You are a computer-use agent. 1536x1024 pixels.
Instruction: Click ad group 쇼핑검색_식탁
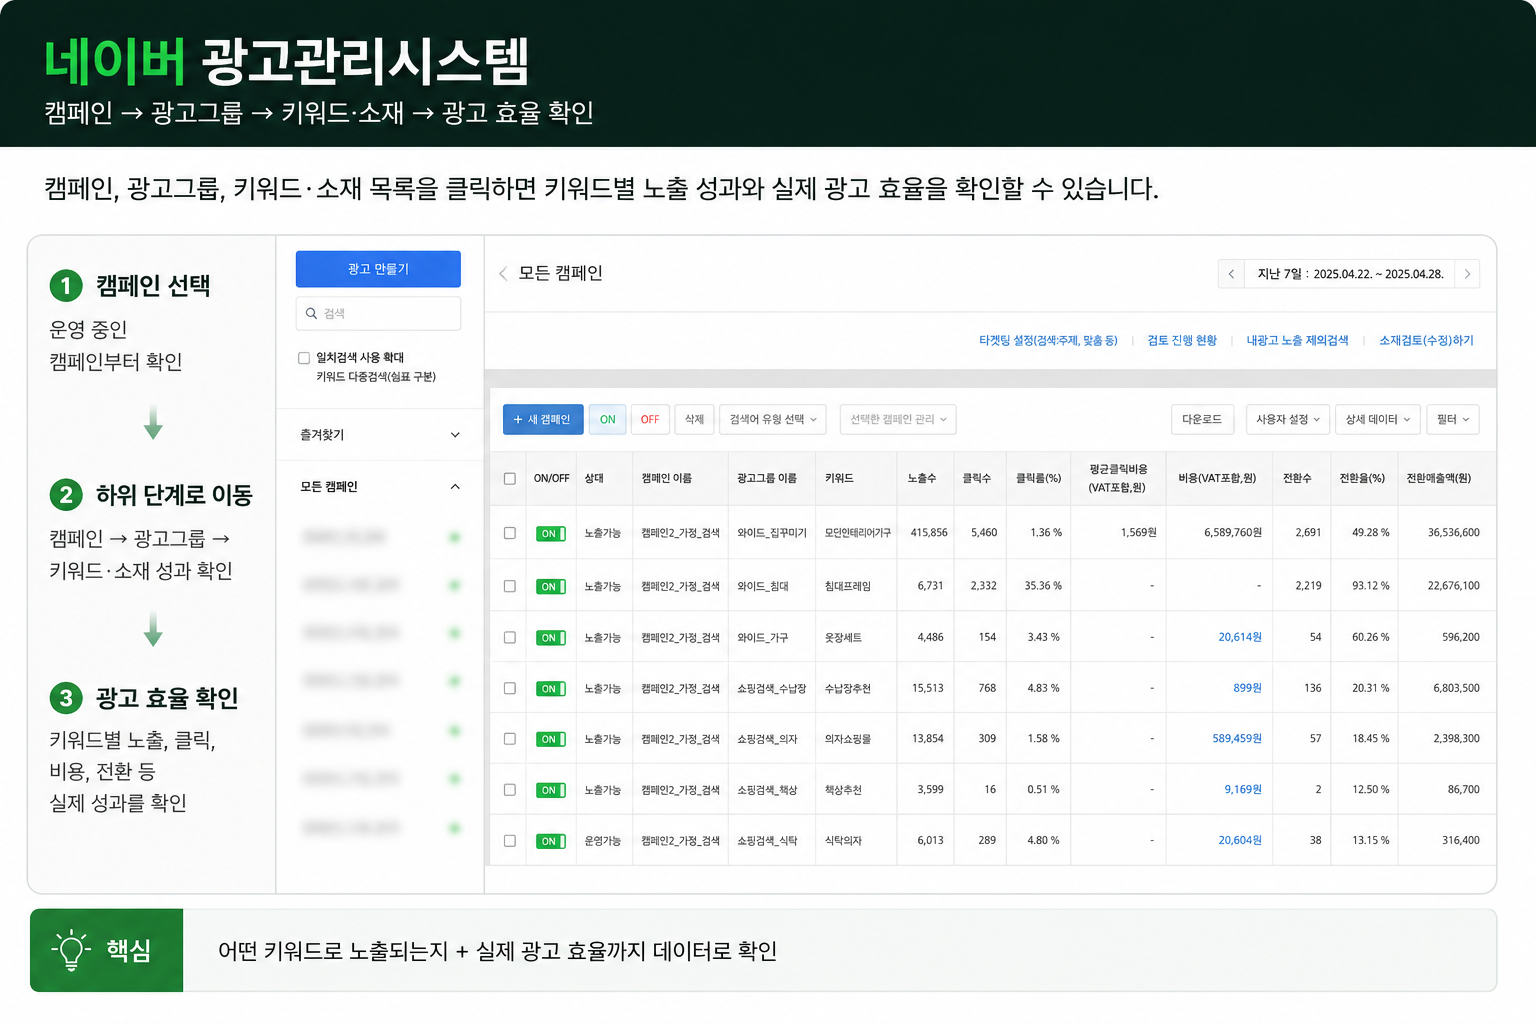pyautogui.click(x=767, y=841)
